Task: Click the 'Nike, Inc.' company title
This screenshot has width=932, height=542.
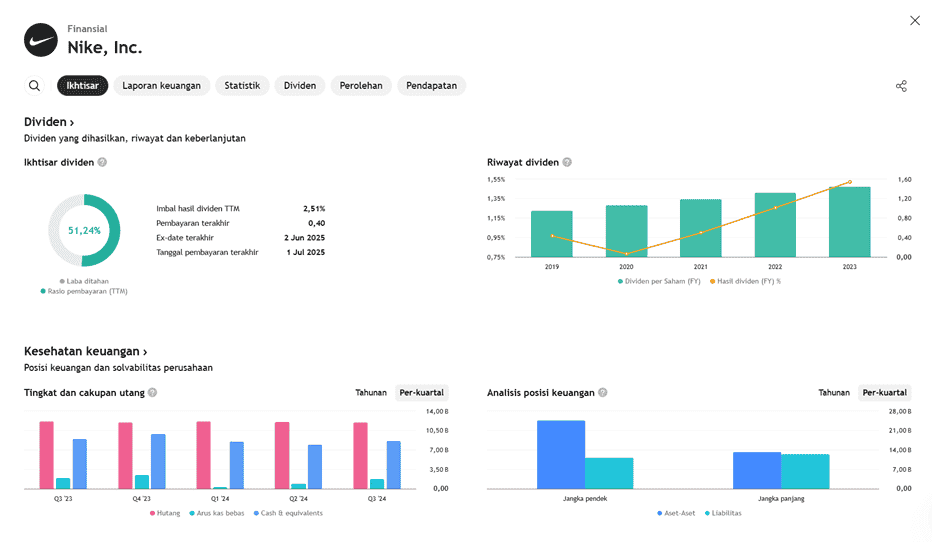Action: [x=105, y=48]
